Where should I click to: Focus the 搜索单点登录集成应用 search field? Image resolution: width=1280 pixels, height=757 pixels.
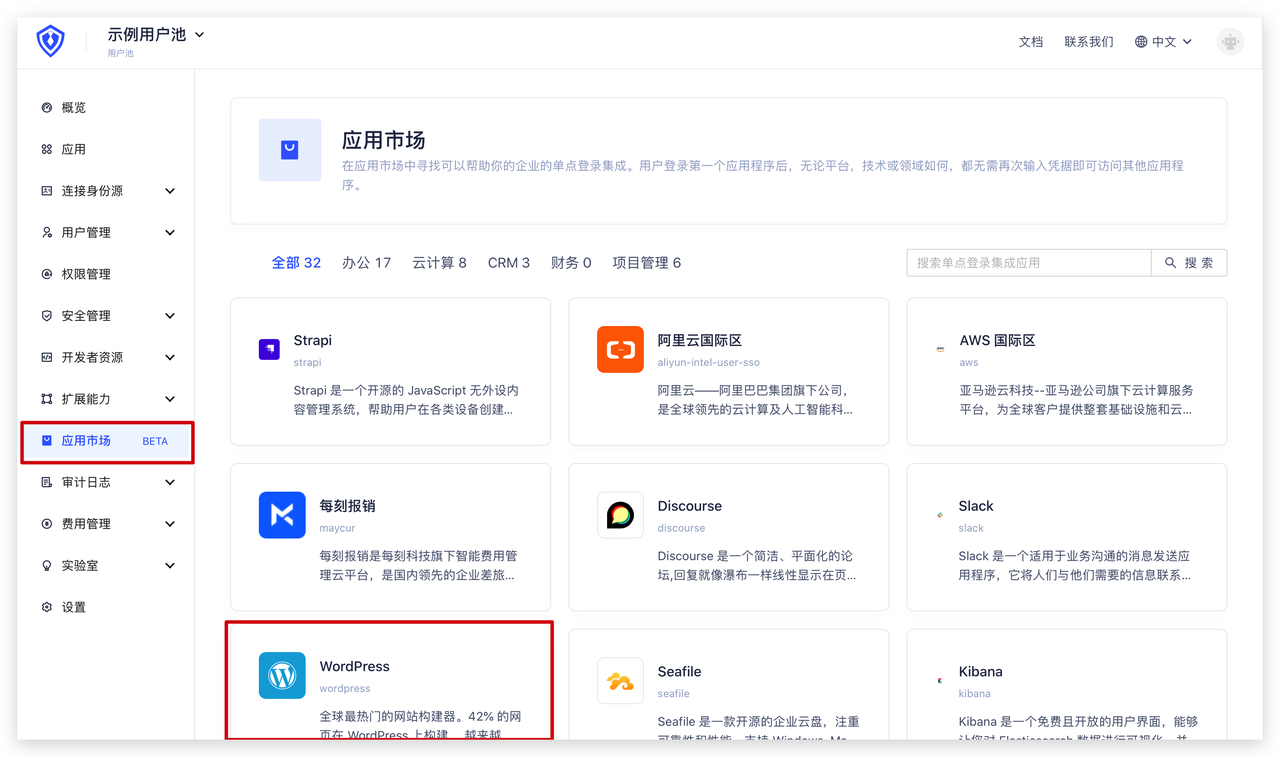1029,263
